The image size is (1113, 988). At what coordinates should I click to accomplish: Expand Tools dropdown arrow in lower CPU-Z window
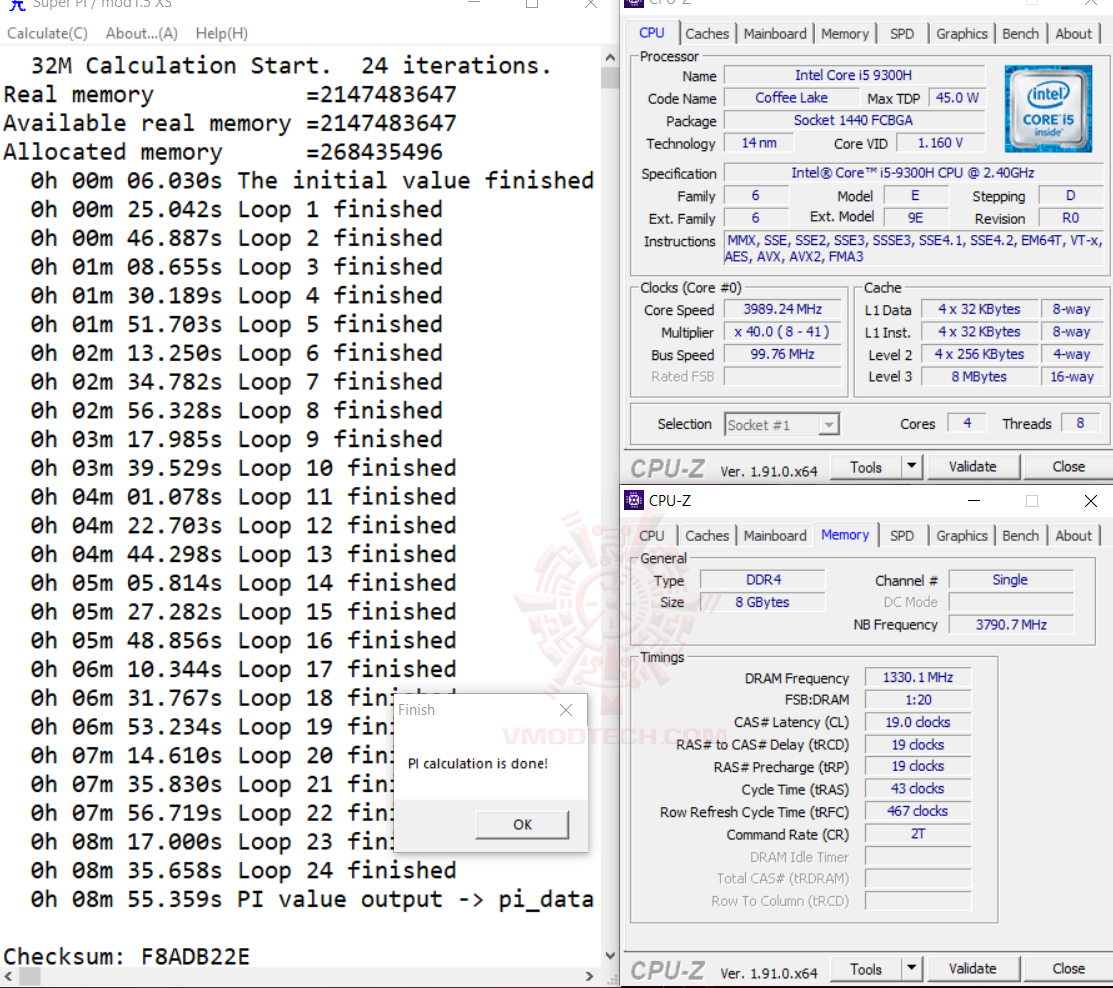tap(911, 969)
